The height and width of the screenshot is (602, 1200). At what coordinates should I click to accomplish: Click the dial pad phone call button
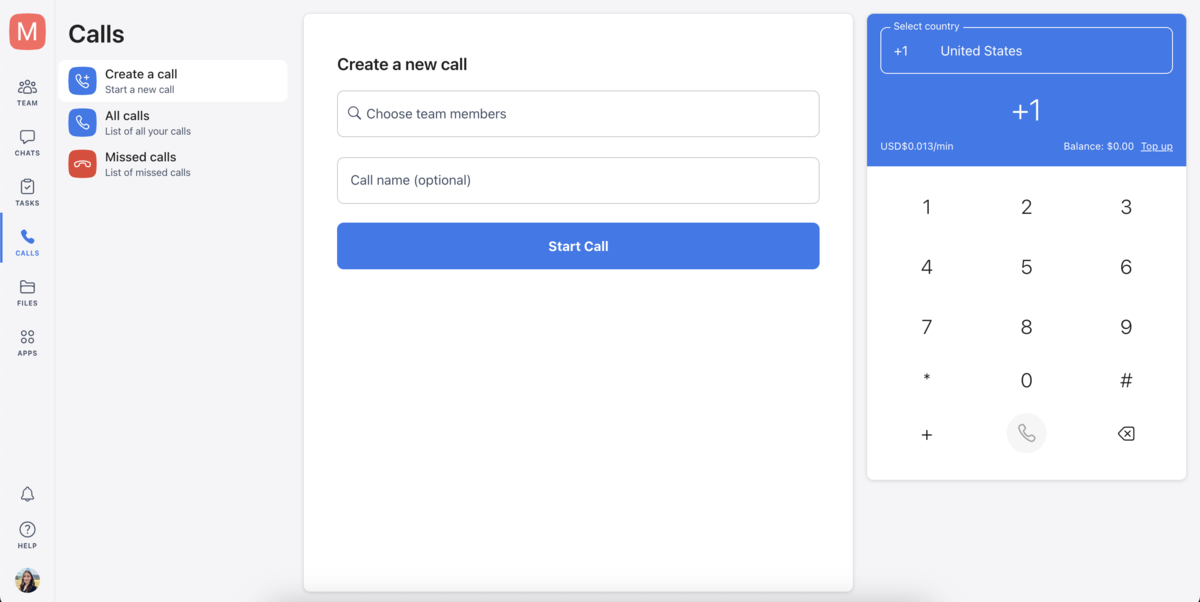(x=1026, y=433)
